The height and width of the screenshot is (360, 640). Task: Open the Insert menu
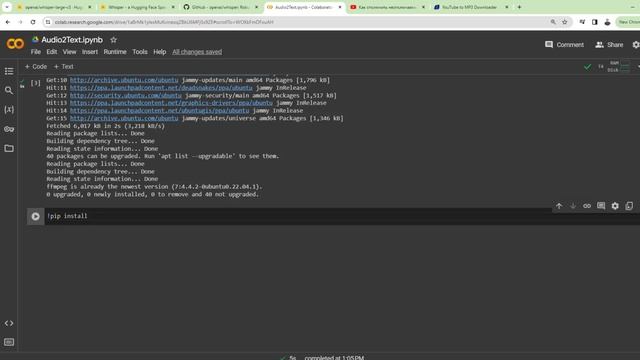pos(90,52)
